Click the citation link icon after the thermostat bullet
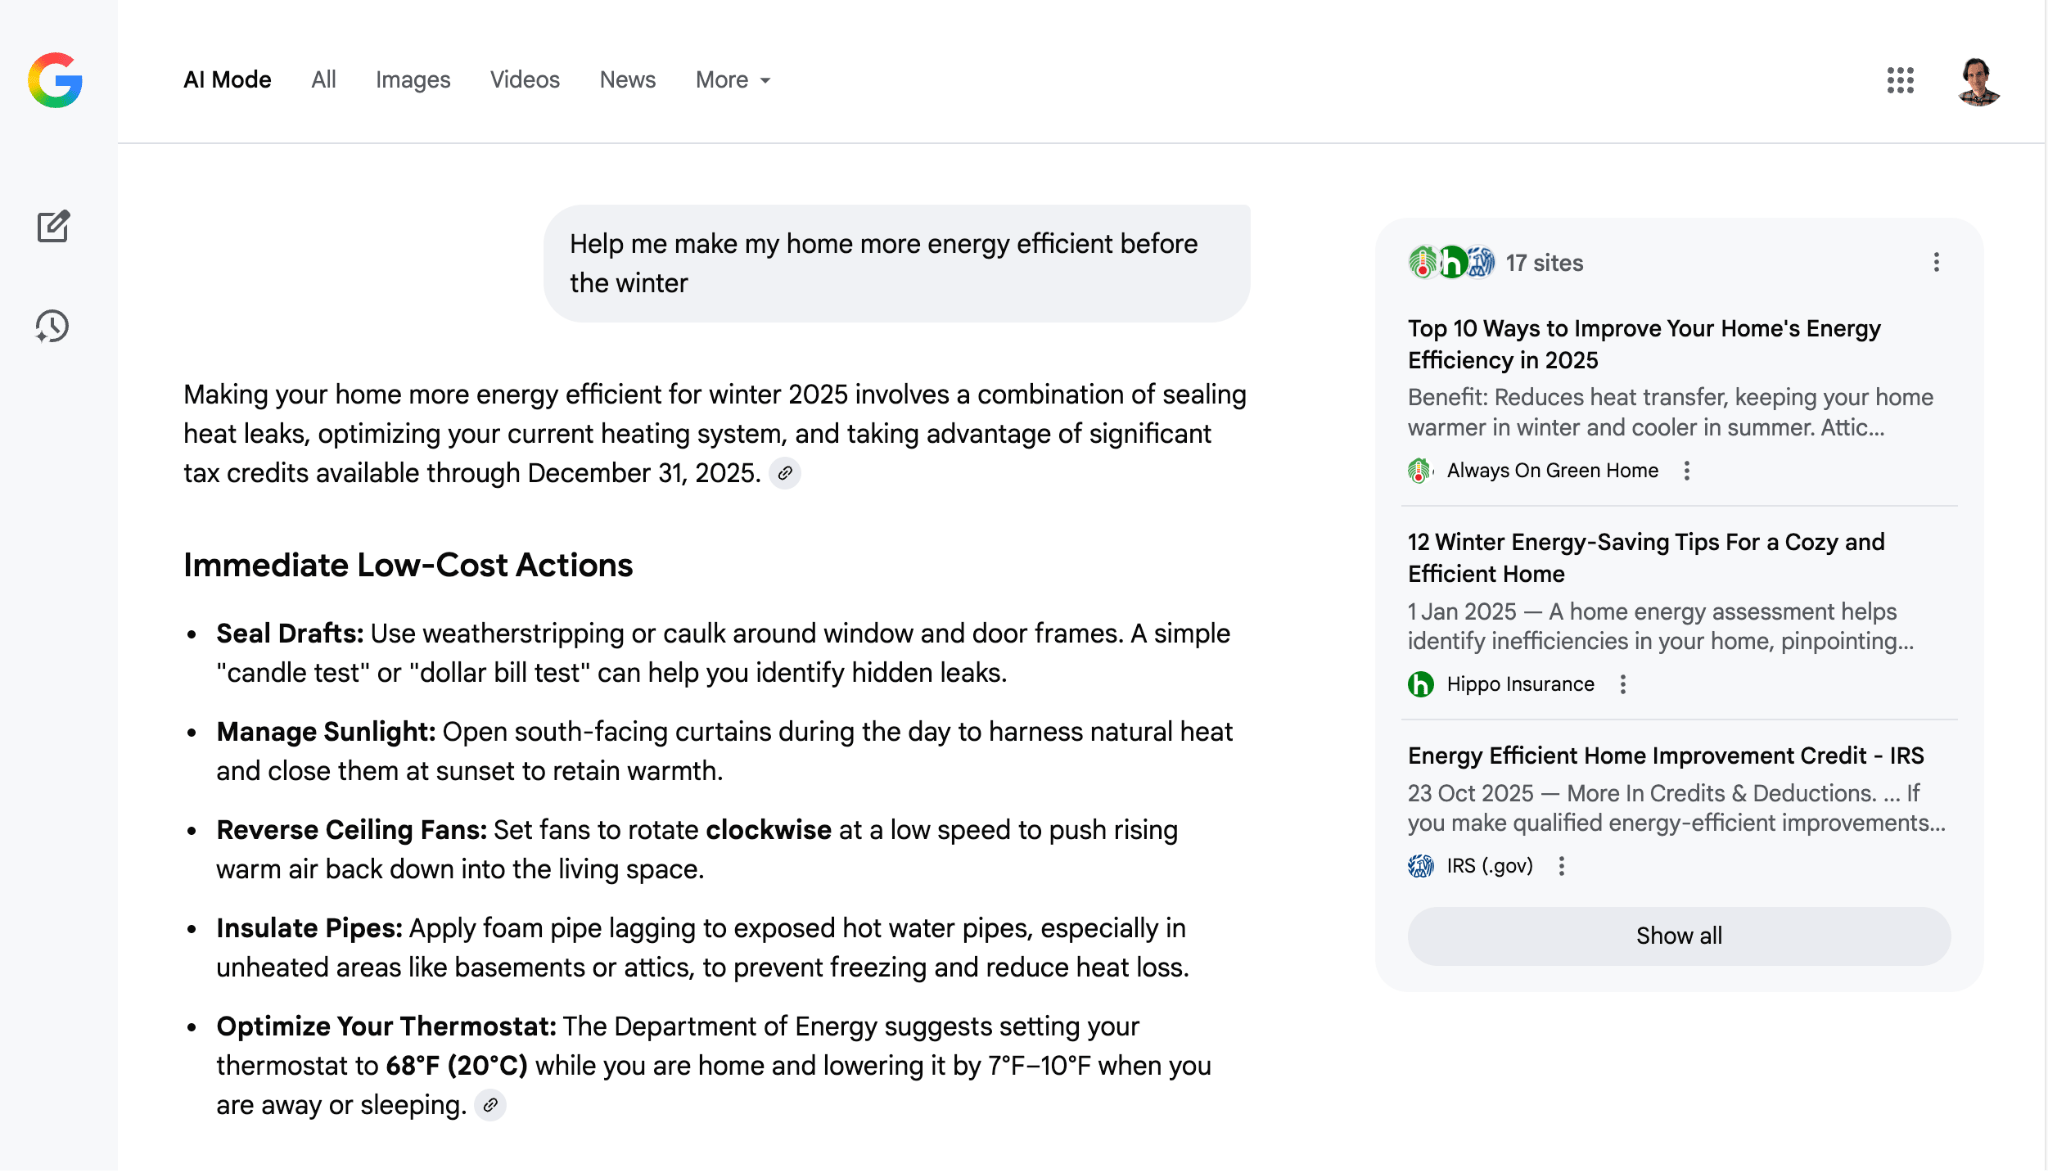This screenshot has height=1171, width=2048. coord(490,1105)
